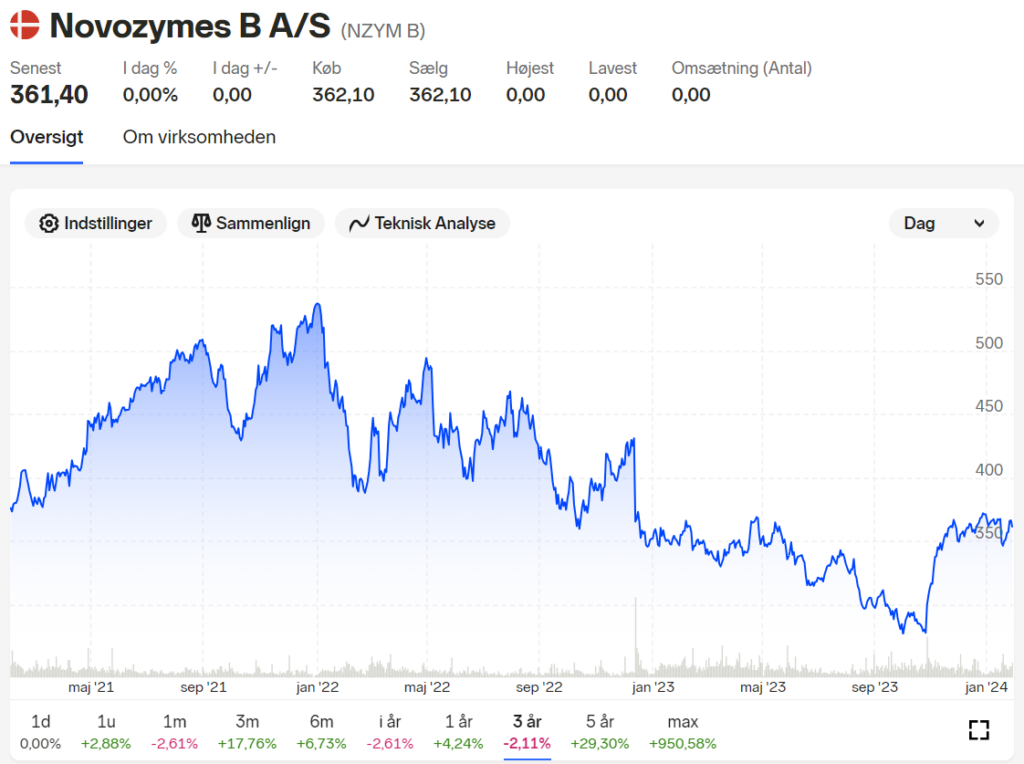Click the Teknisk Analyse line icon
1024x764 pixels.
(x=359, y=224)
